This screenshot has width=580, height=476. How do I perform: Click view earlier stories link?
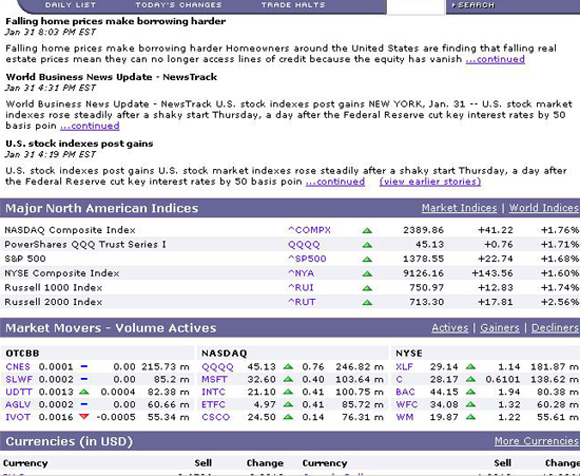[x=430, y=182]
